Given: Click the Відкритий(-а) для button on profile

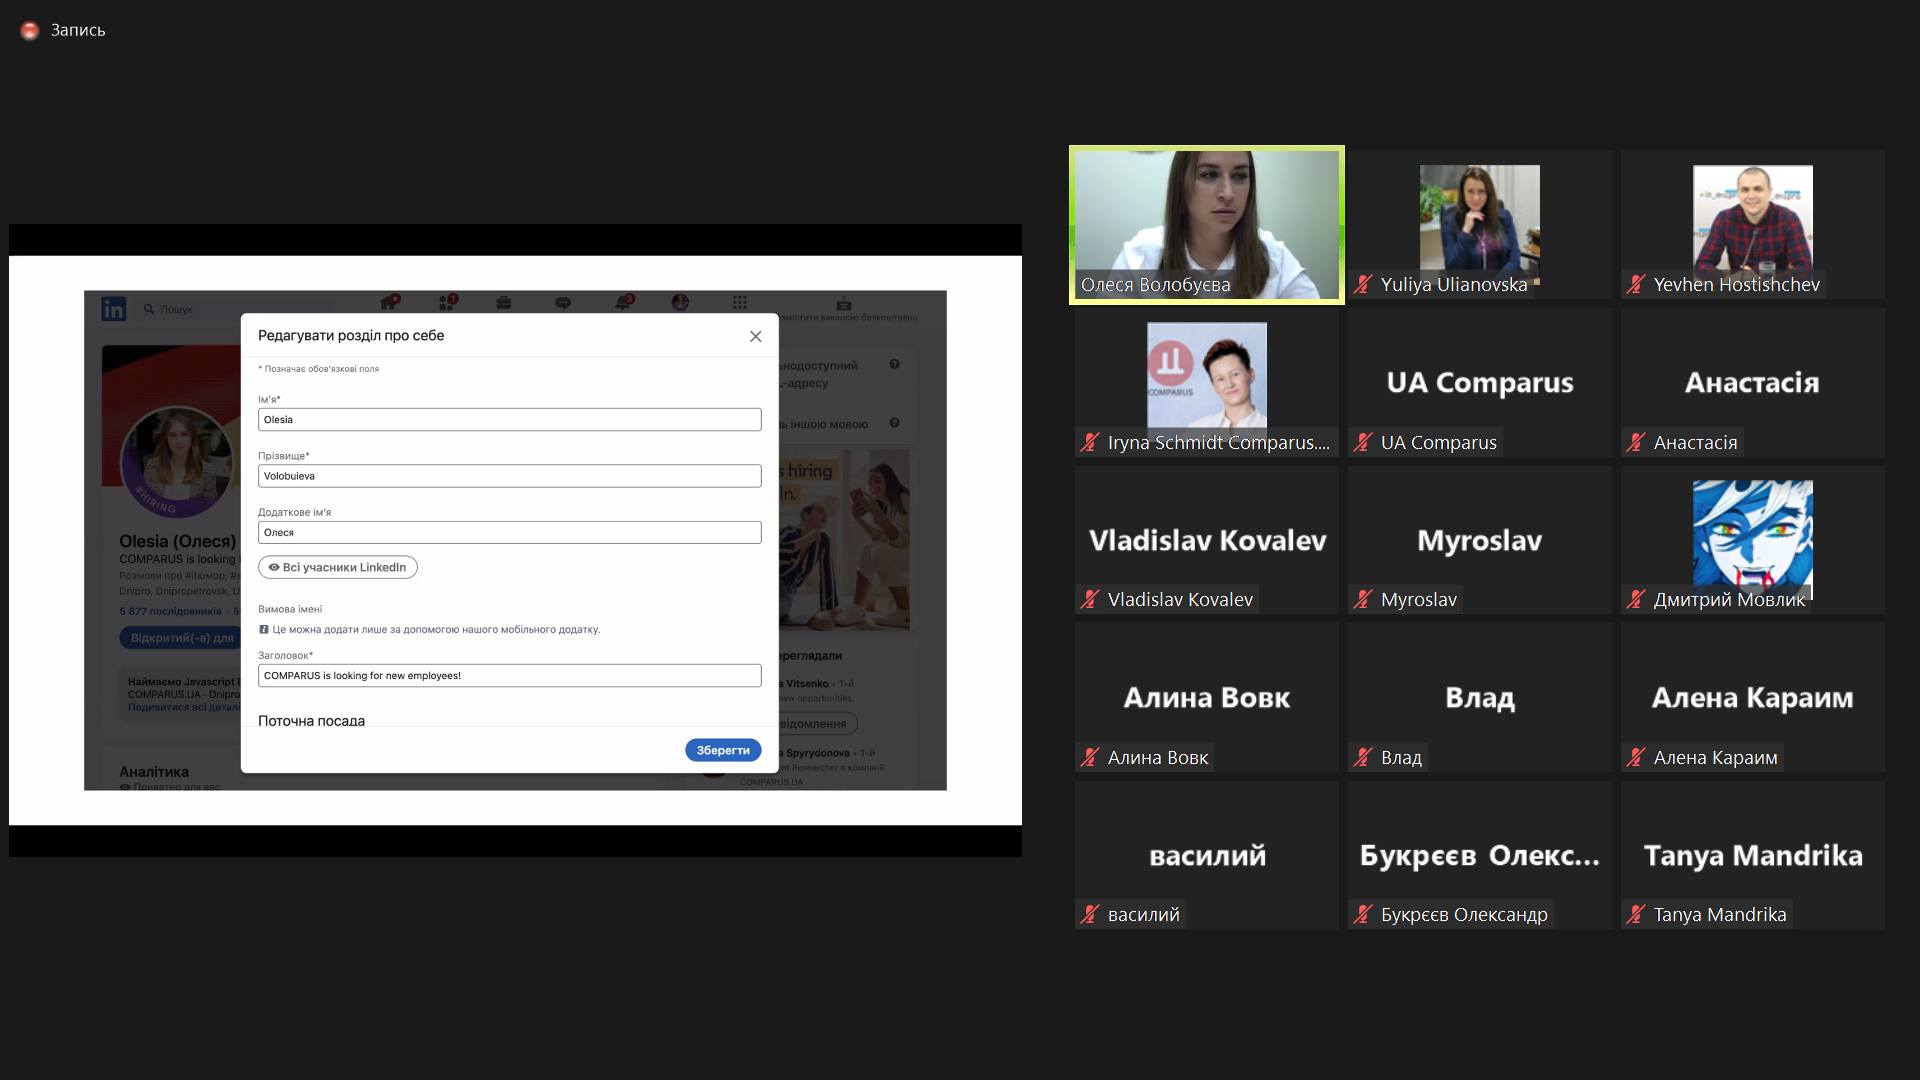Looking at the screenshot, I should point(180,638).
